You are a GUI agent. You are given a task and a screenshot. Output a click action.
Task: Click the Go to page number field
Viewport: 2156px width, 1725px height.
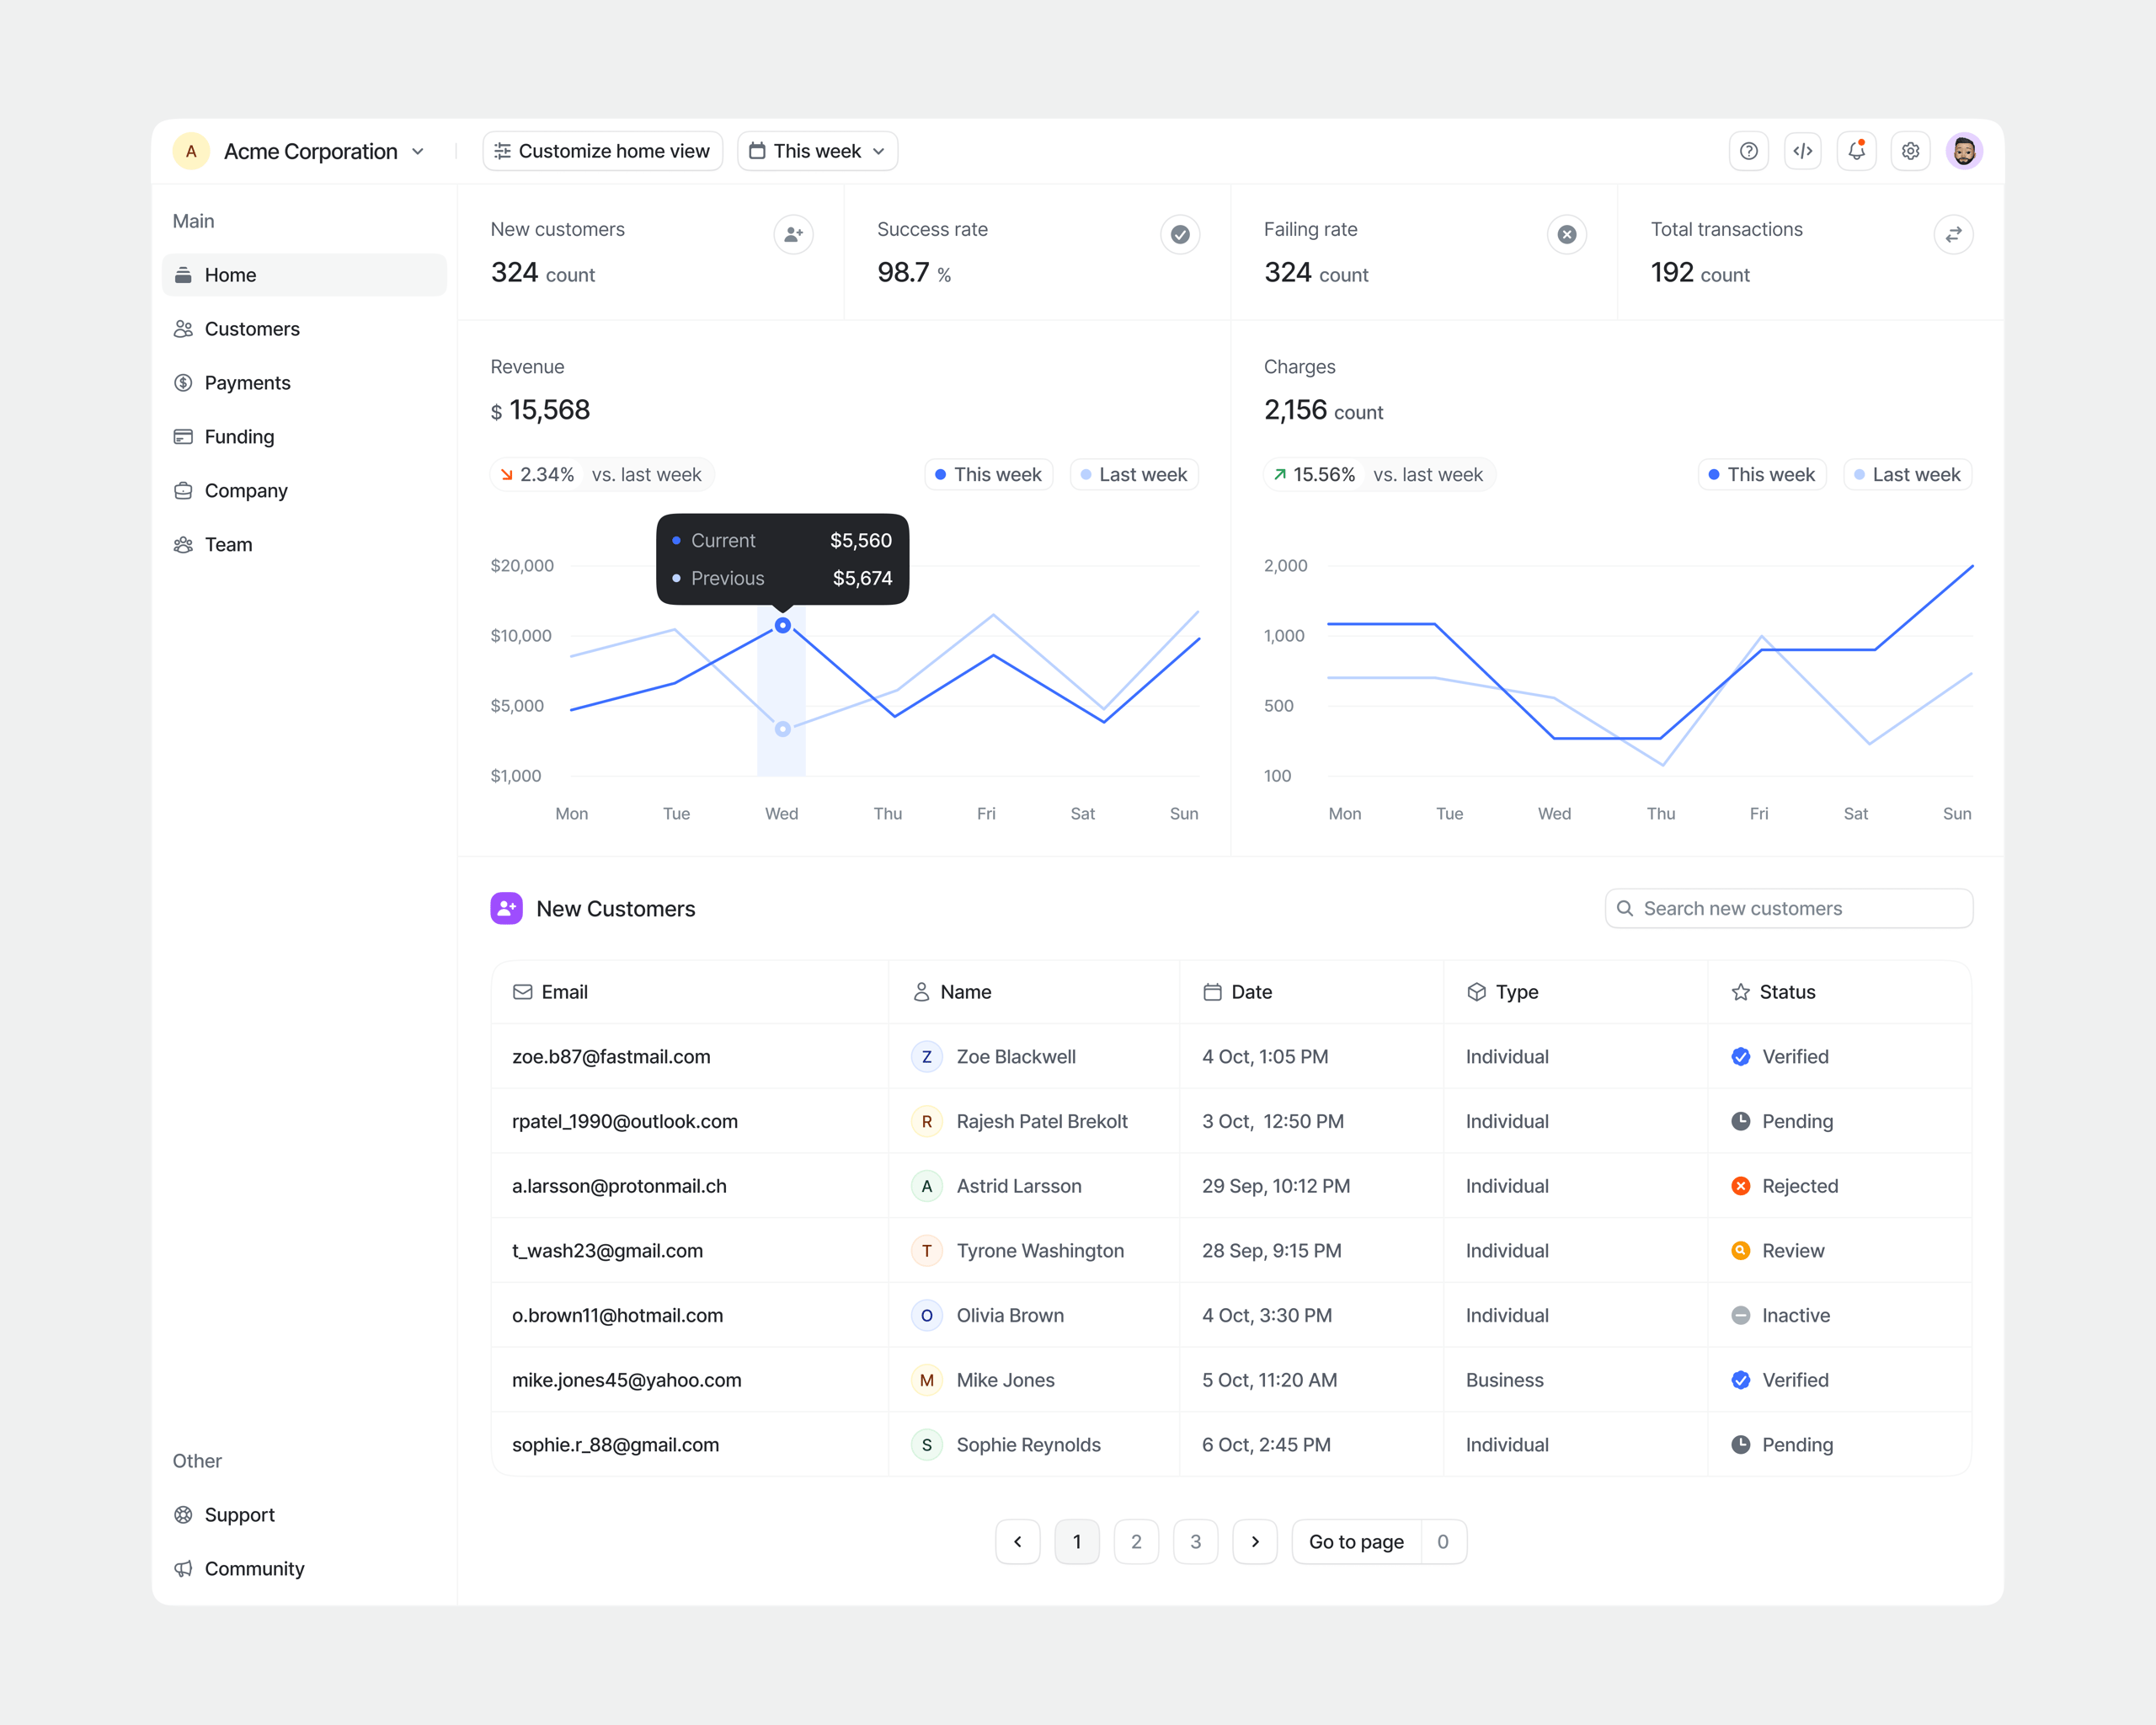[1443, 1541]
